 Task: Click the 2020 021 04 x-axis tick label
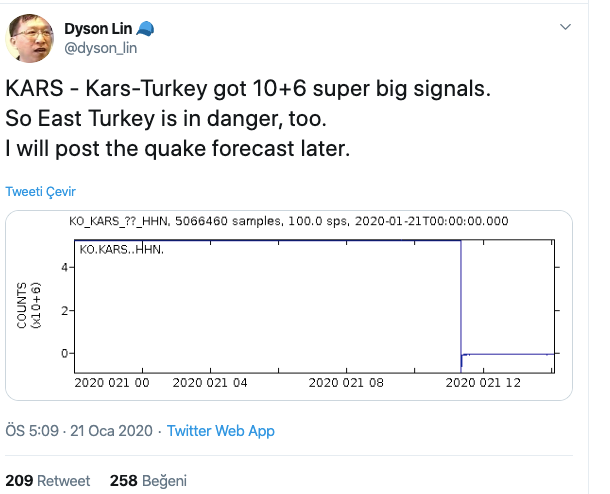pyautogui.click(x=209, y=382)
